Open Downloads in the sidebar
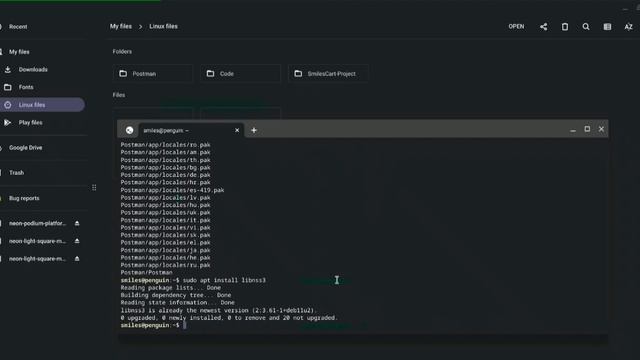Screen dimensions: 640x360 (33, 69)
